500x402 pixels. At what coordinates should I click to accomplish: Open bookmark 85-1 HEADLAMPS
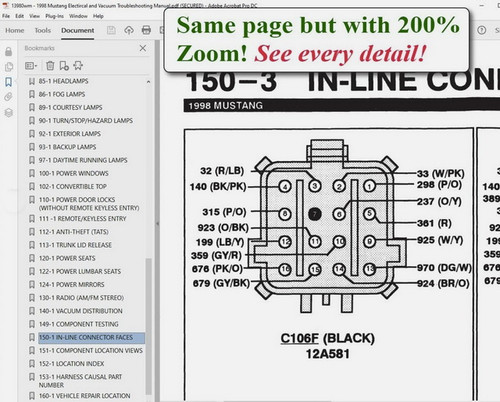click(x=63, y=81)
